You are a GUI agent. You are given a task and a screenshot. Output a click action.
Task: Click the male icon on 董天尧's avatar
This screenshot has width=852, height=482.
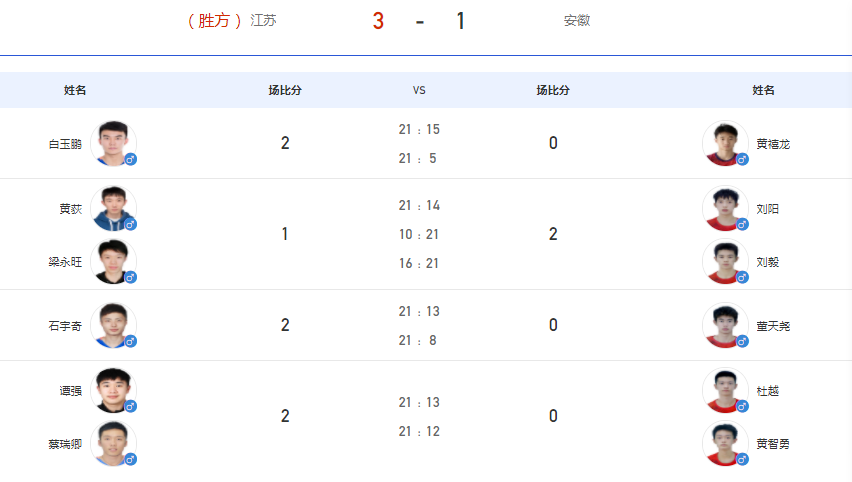pos(742,341)
